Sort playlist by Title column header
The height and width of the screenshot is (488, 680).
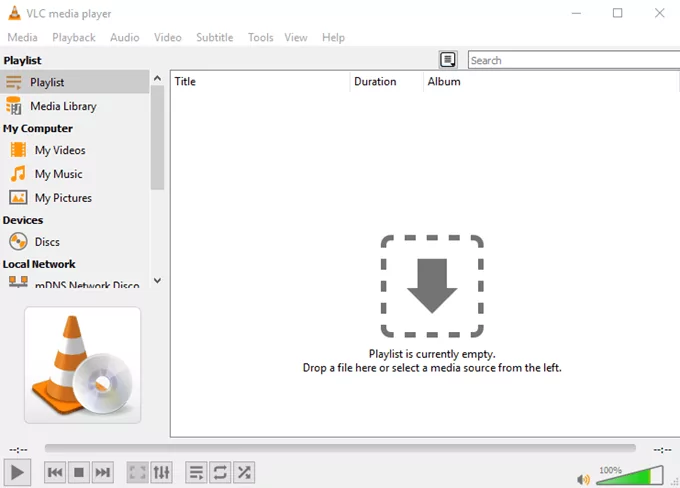[x=260, y=82]
